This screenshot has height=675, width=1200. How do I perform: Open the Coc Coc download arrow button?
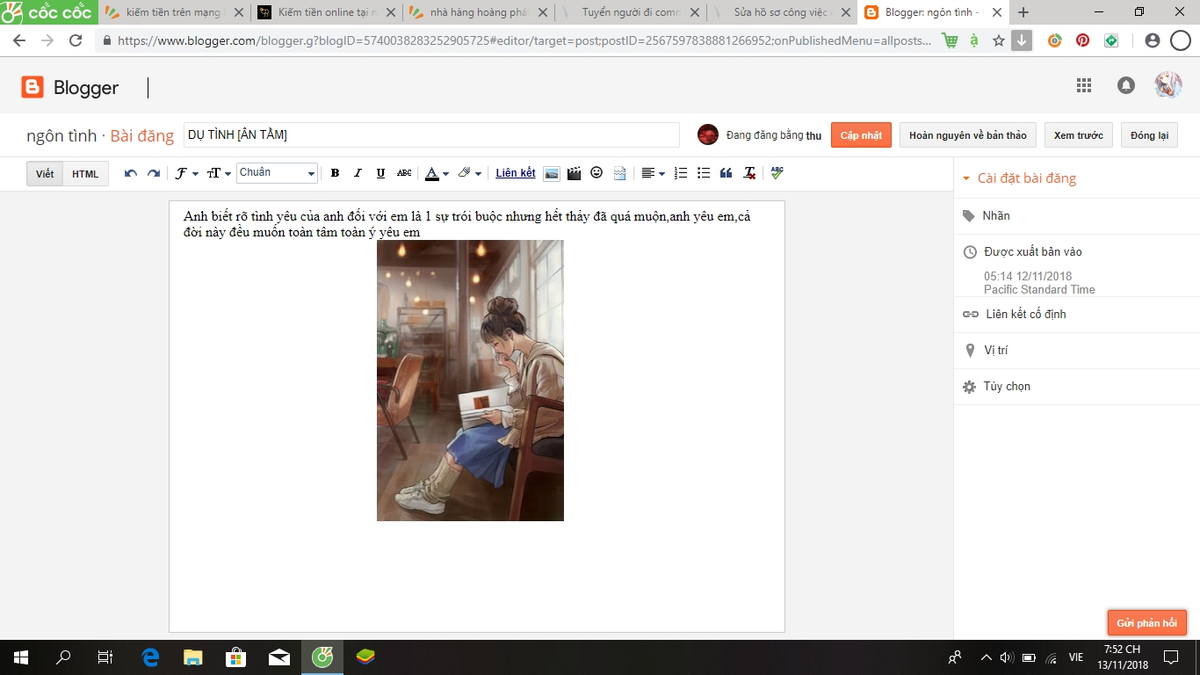point(1021,41)
